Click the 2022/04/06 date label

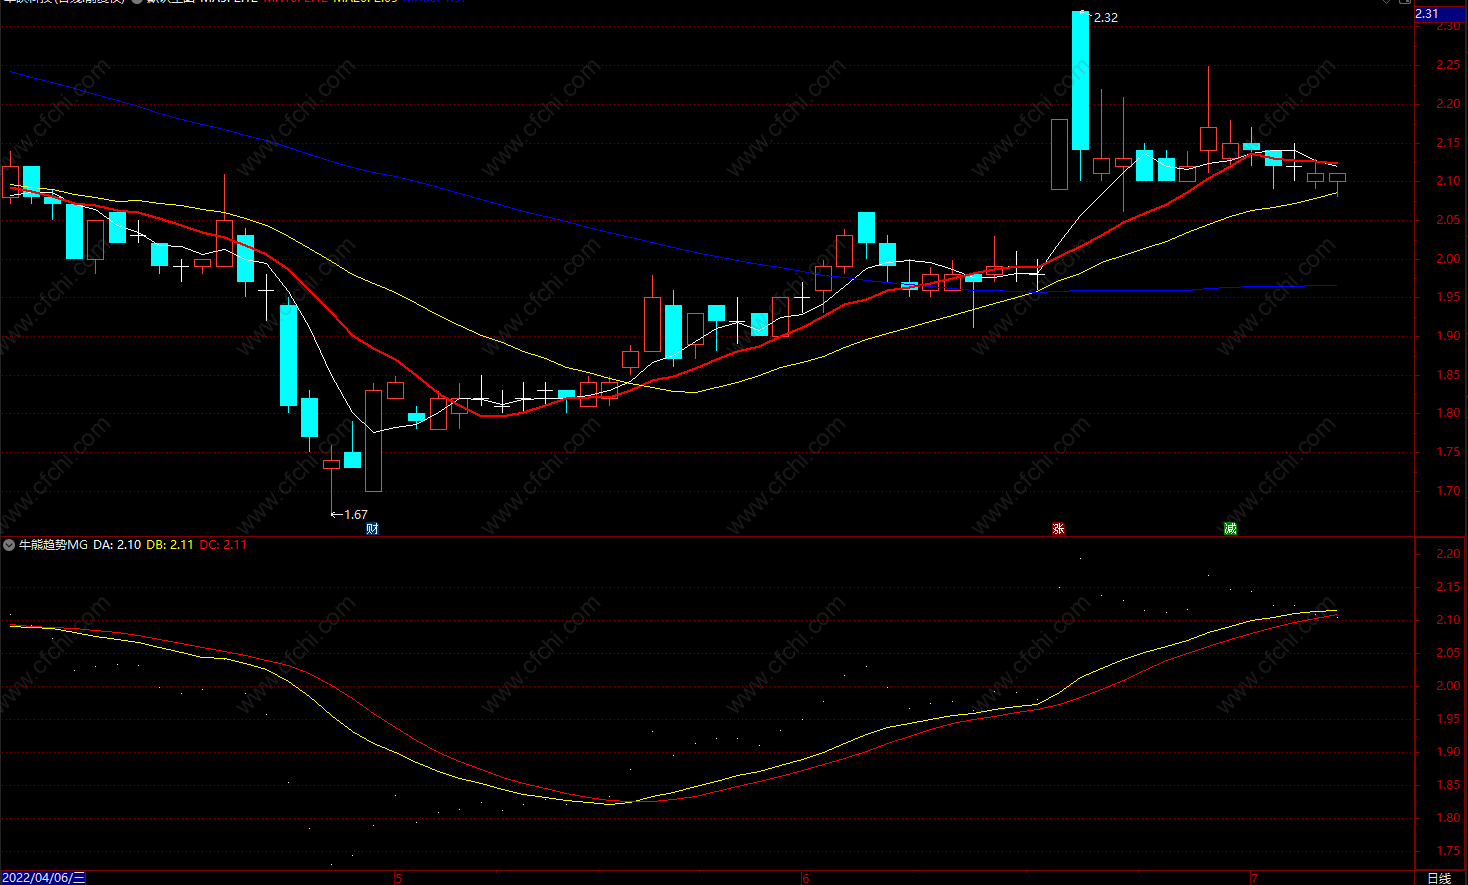[x=43, y=878]
